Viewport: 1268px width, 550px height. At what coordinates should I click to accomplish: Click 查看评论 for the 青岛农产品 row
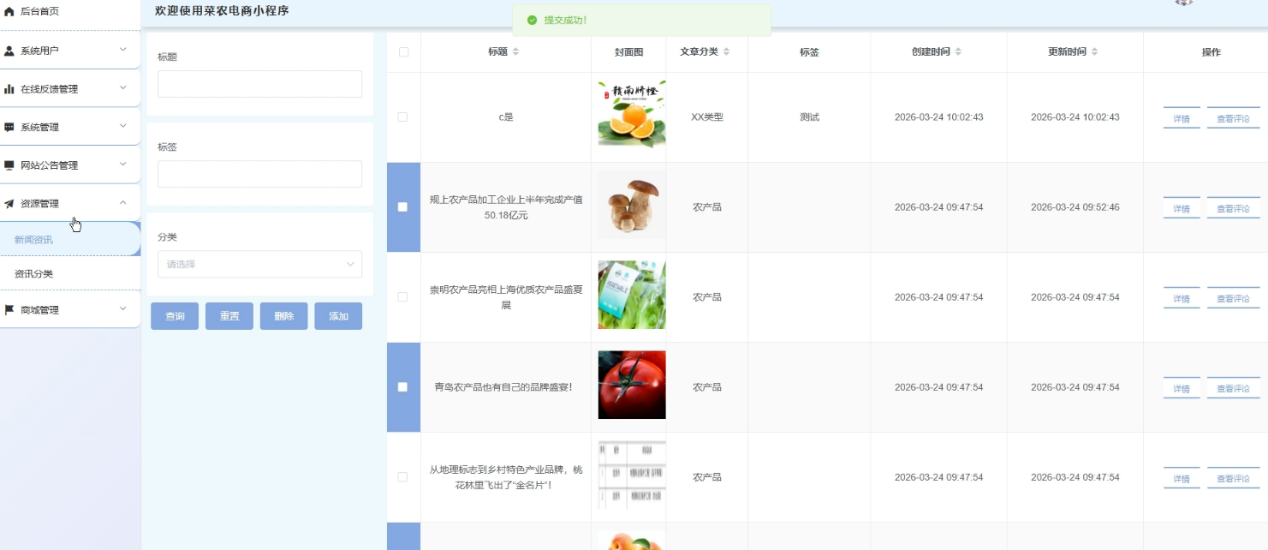click(x=1233, y=389)
